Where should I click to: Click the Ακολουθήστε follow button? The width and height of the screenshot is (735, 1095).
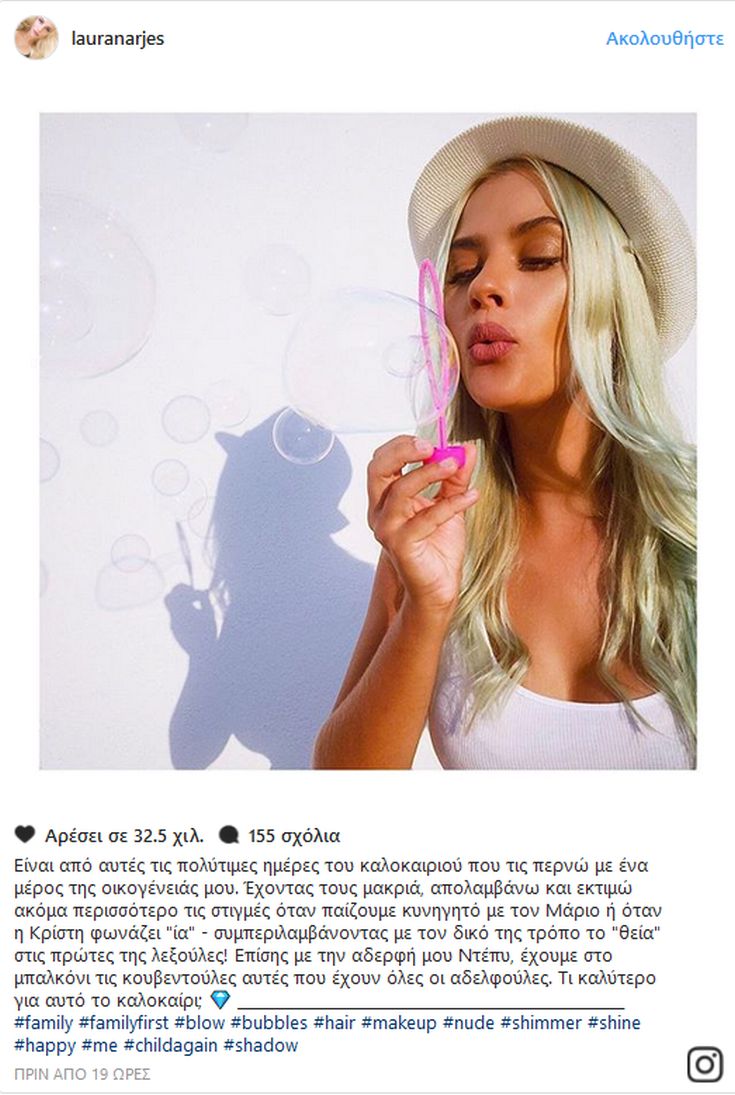pyautogui.click(x=664, y=38)
